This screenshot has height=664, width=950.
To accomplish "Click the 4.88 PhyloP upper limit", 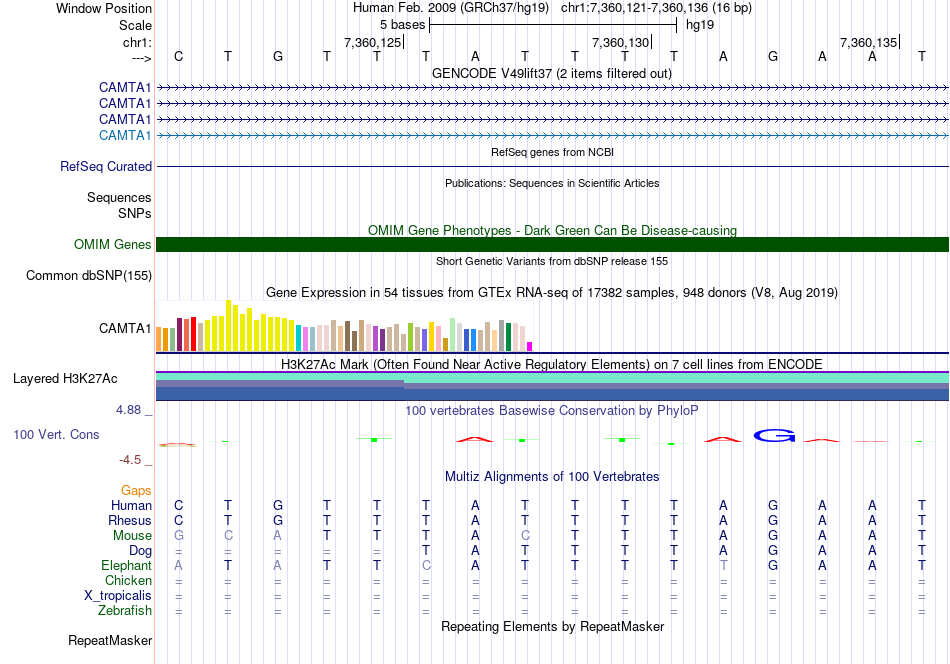I will coord(128,410).
